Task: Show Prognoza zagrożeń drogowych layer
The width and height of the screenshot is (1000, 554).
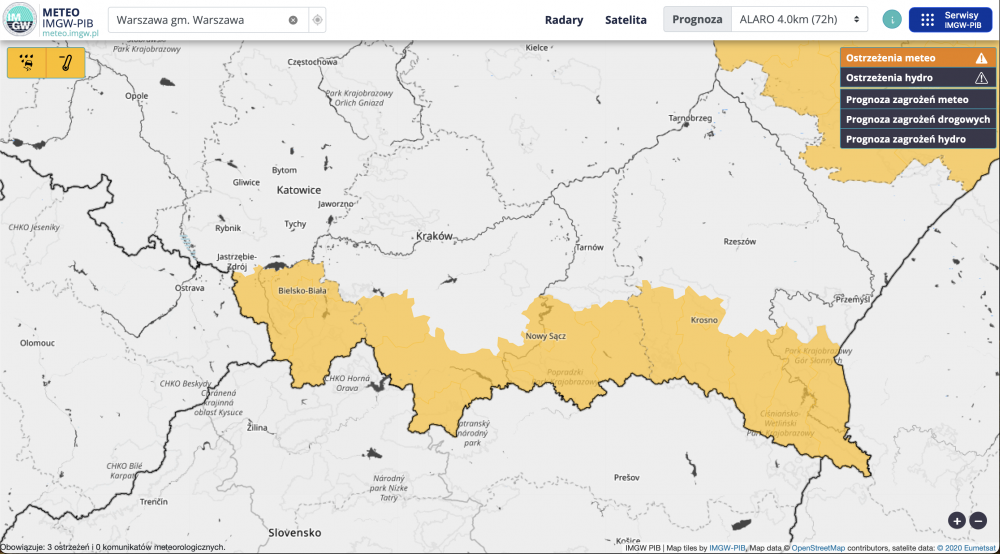Action: tap(918, 119)
